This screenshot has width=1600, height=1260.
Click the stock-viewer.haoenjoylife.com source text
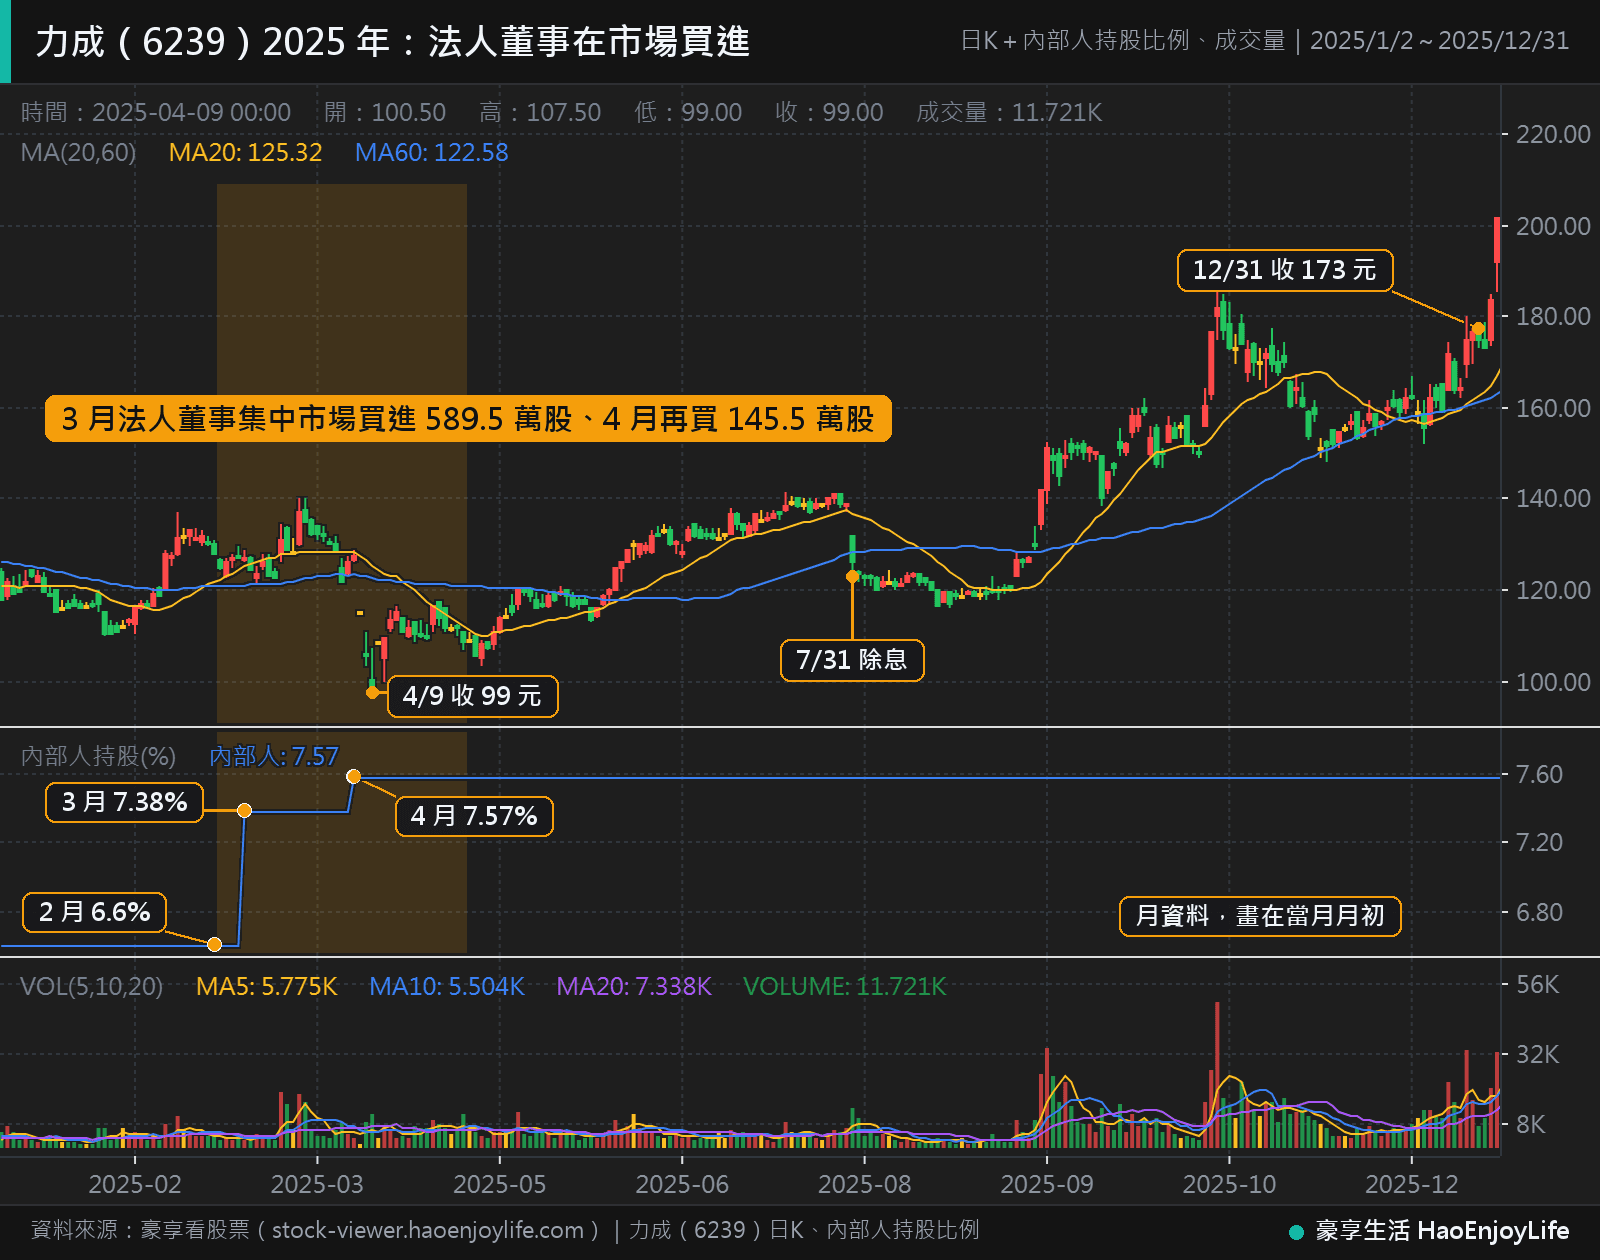[427, 1230]
